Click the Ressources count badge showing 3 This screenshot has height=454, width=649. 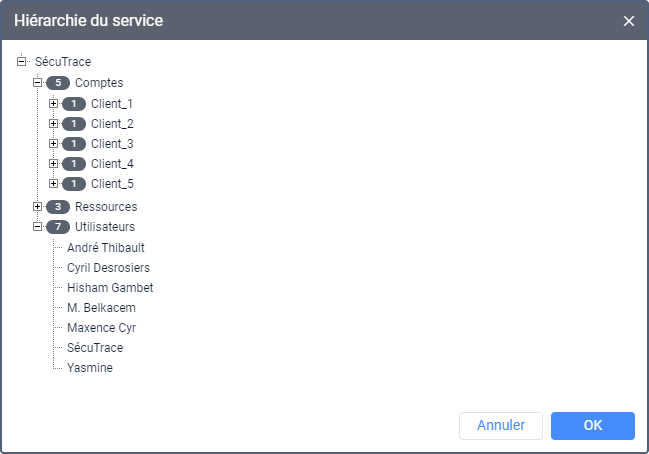tap(58, 207)
